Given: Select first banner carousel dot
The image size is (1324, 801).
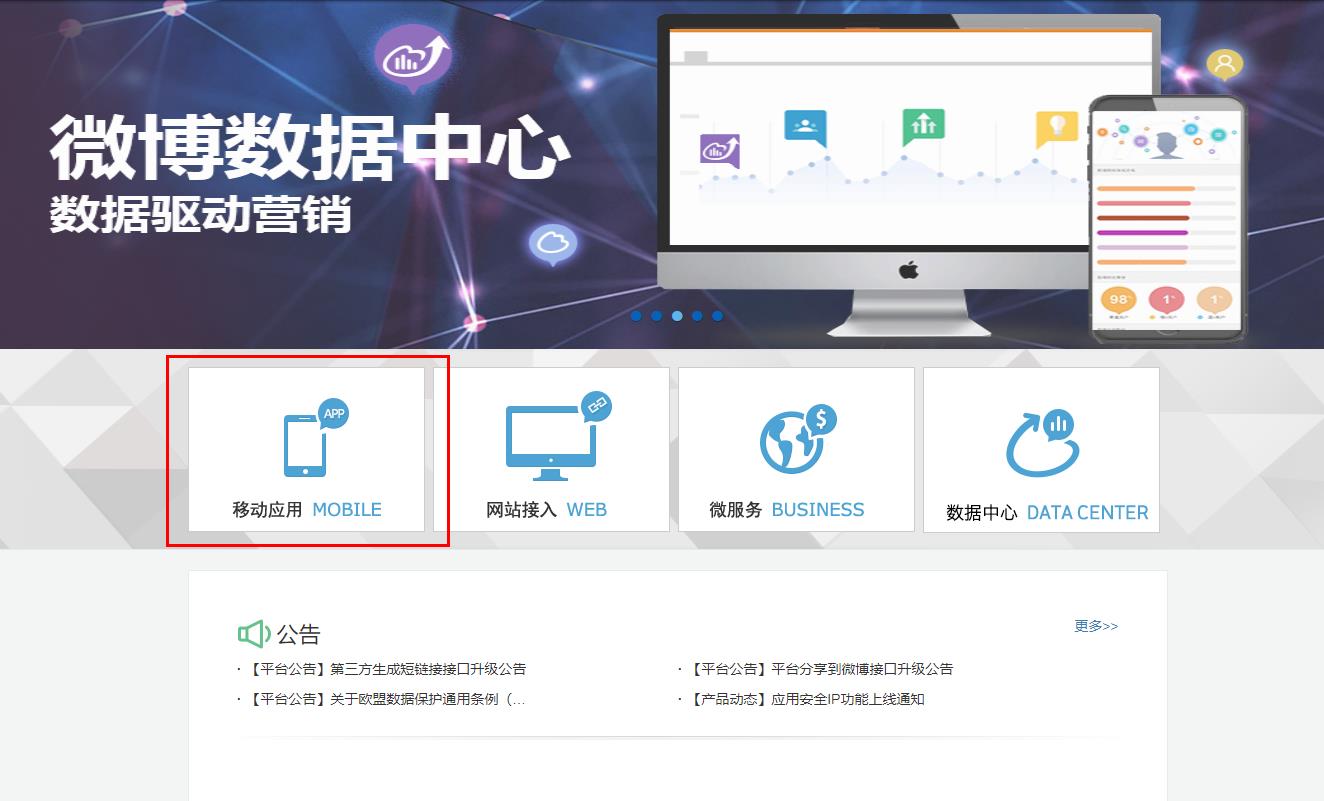Looking at the screenshot, I should point(636,316).
